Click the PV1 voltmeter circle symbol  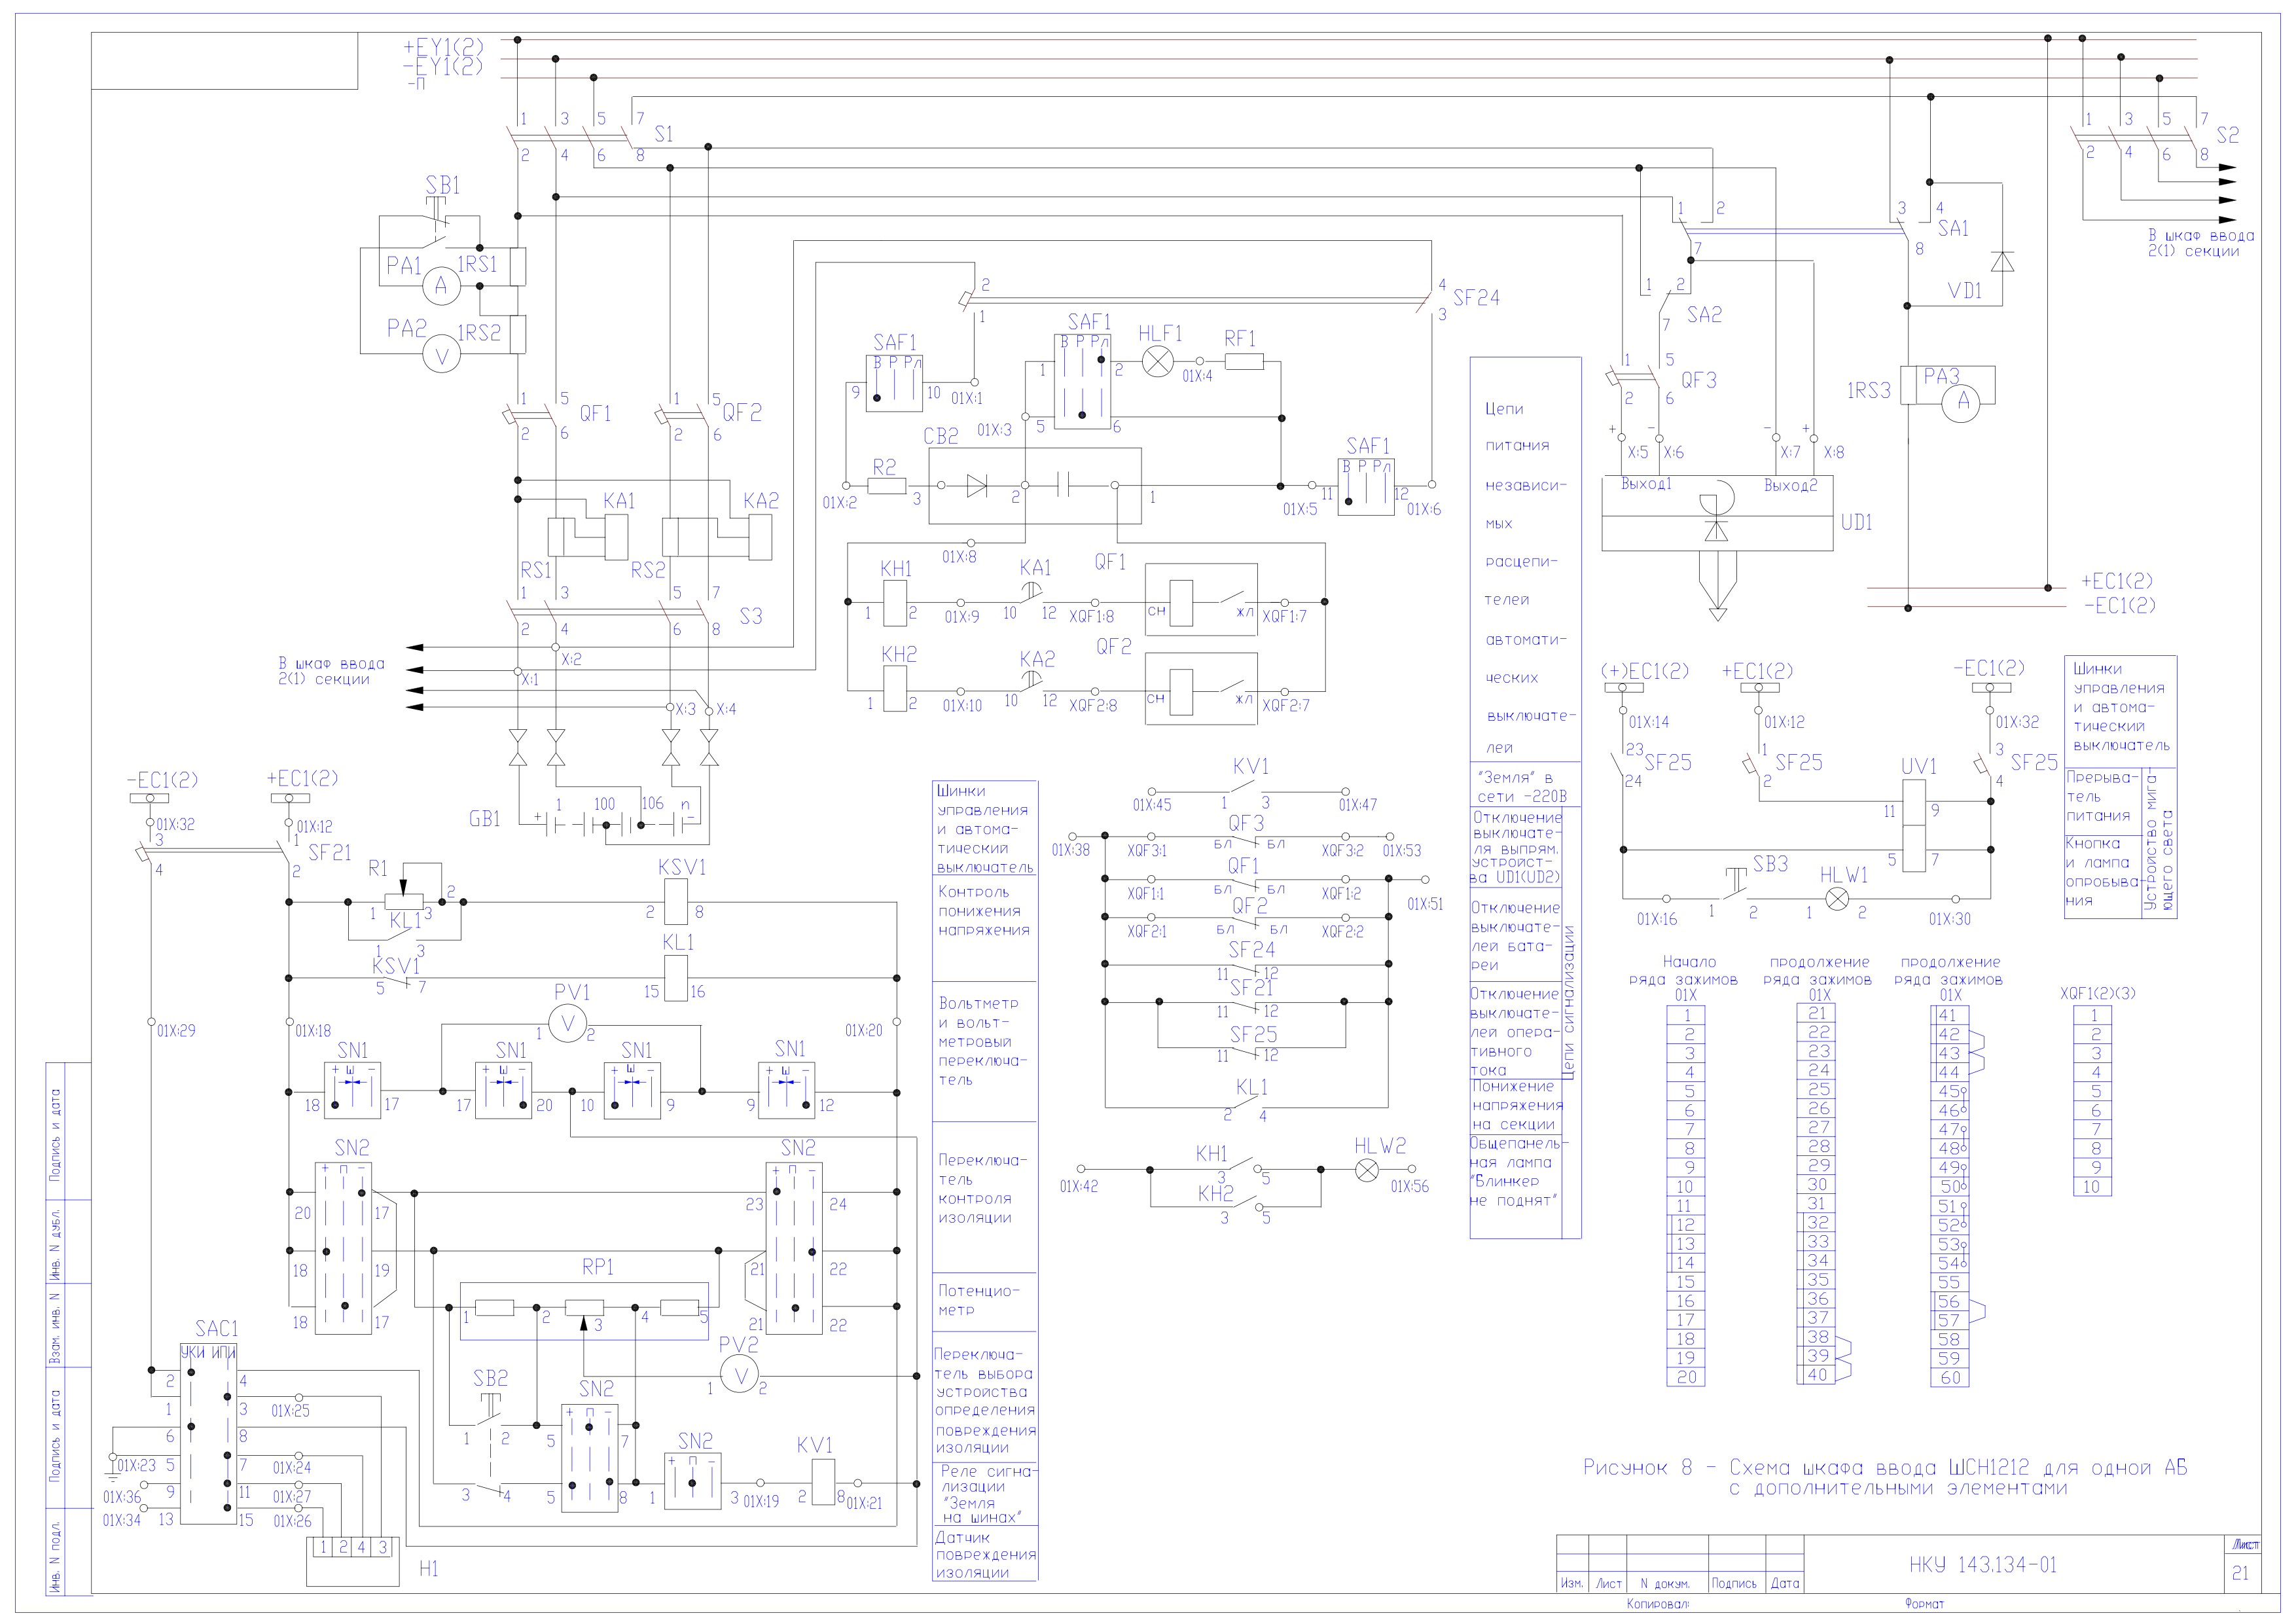tap(568, 1025)
